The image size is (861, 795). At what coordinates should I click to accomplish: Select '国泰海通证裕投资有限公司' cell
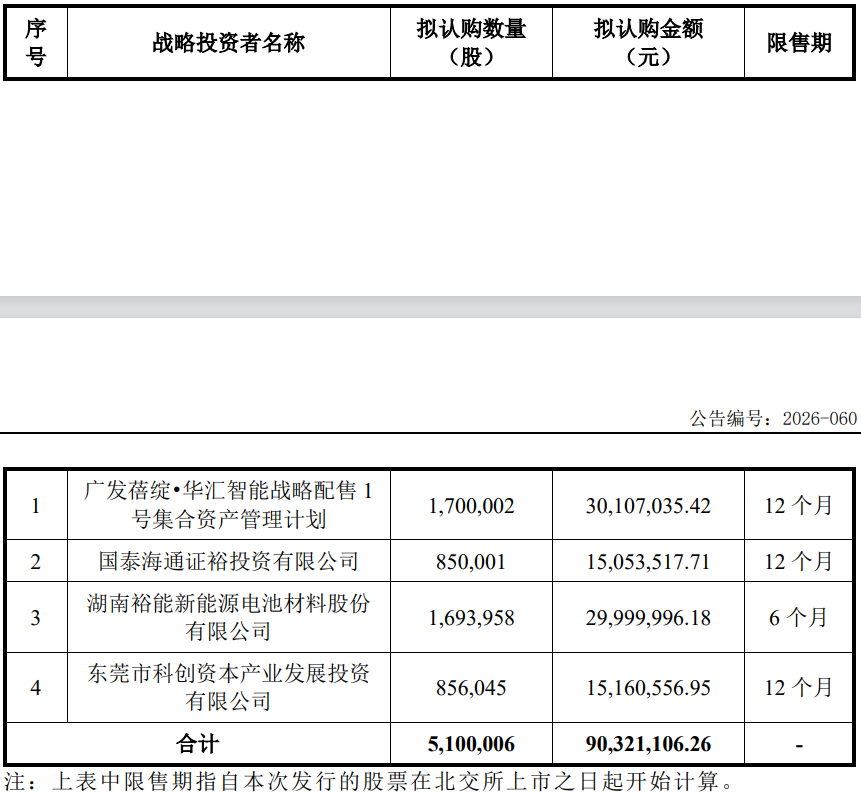click(228, 562)
